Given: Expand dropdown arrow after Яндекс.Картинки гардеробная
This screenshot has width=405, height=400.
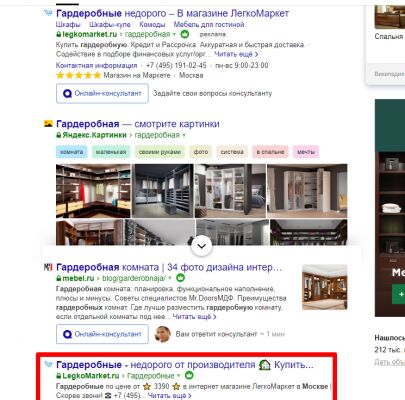Looking at the screenshot, I should click(184, 135).
